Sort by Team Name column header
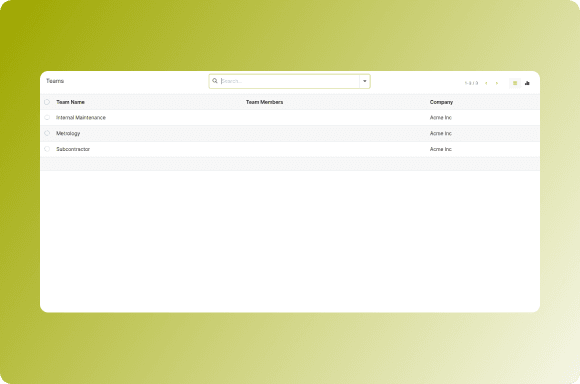Image resolution: width=580 pixels, height=384 pixels. (x=70, y=102)
